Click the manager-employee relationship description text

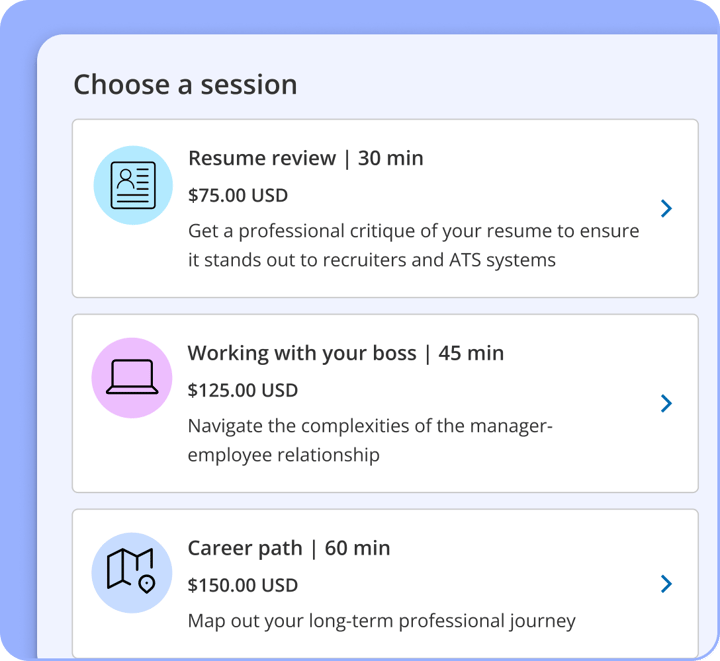(370, 440)
